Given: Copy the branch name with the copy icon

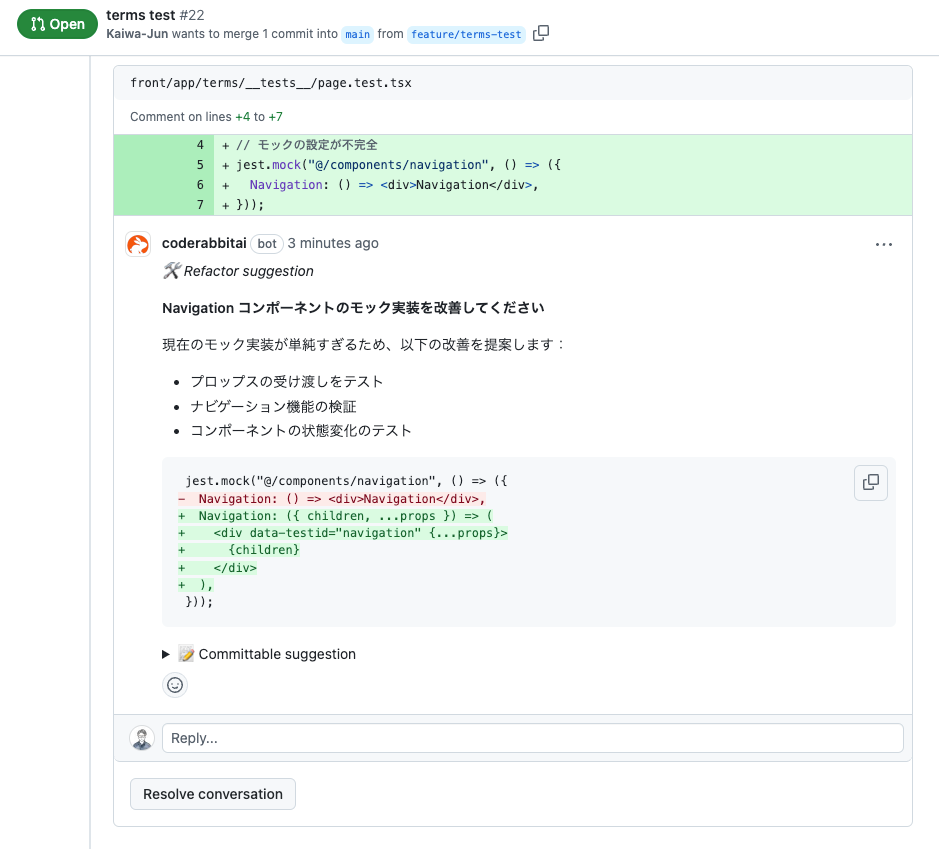Looking at the screenshot, I should [x=540, y=32].
